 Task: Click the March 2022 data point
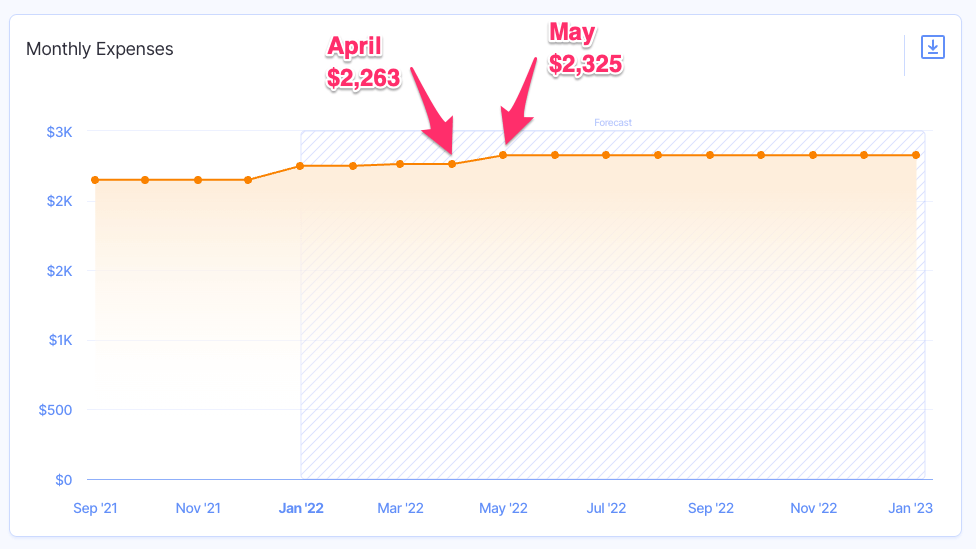[400, 164]
